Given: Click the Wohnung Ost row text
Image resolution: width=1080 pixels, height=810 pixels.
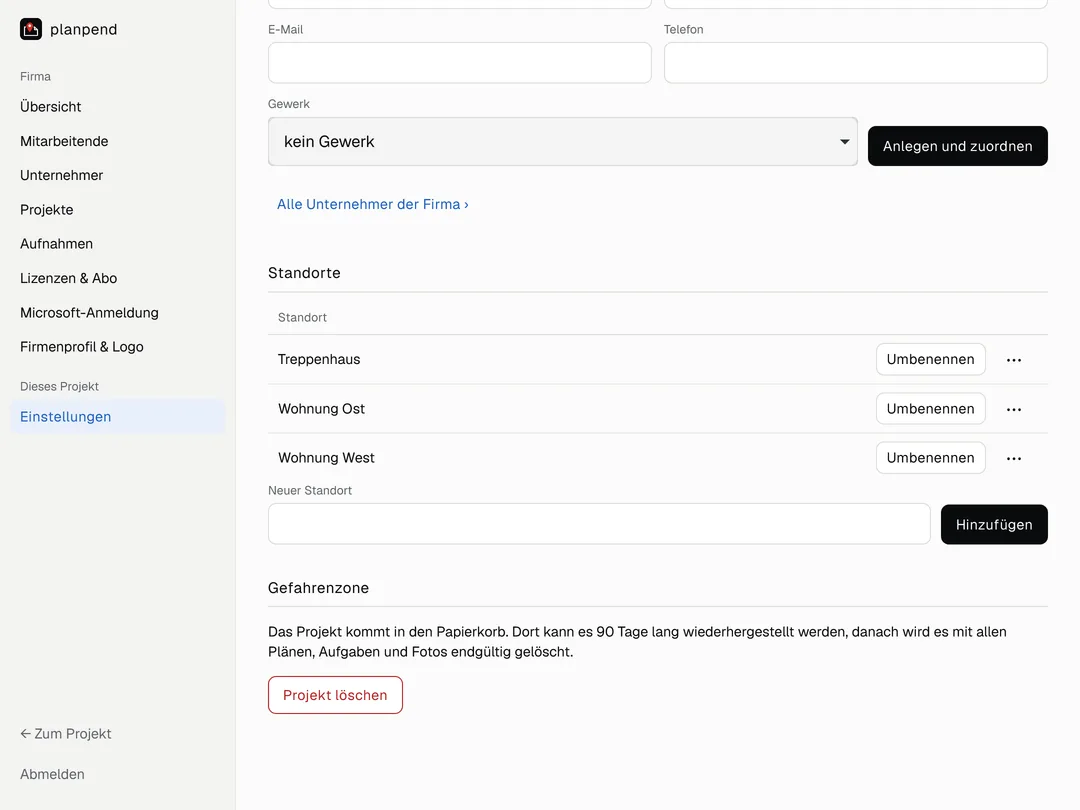Looking at the screenshot, I should pos(322,409).
